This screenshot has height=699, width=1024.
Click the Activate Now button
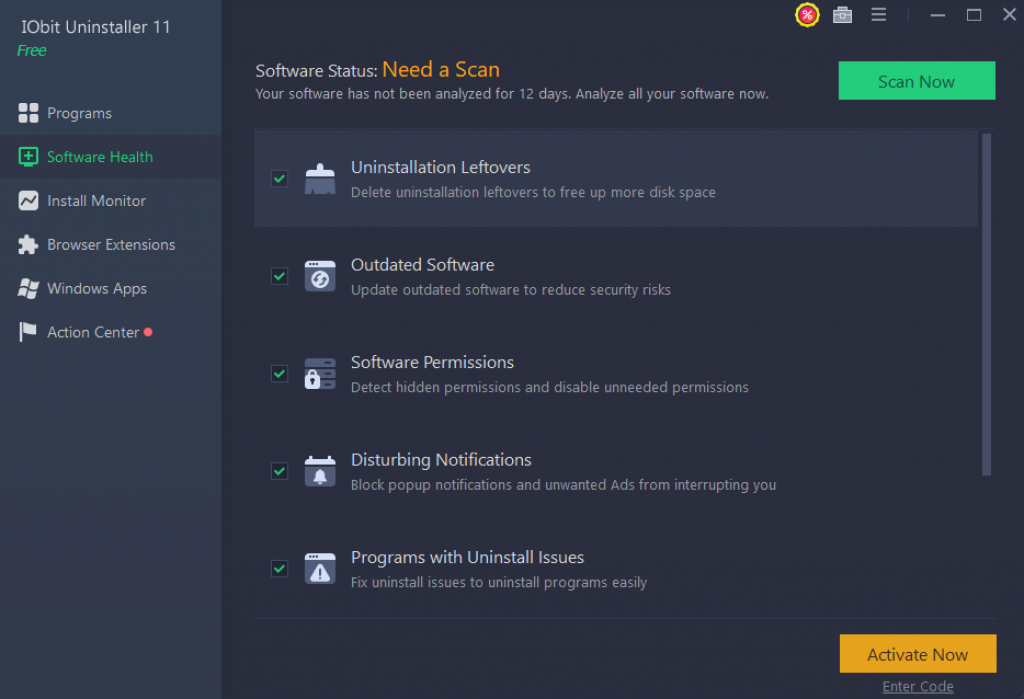click(917, 654)
